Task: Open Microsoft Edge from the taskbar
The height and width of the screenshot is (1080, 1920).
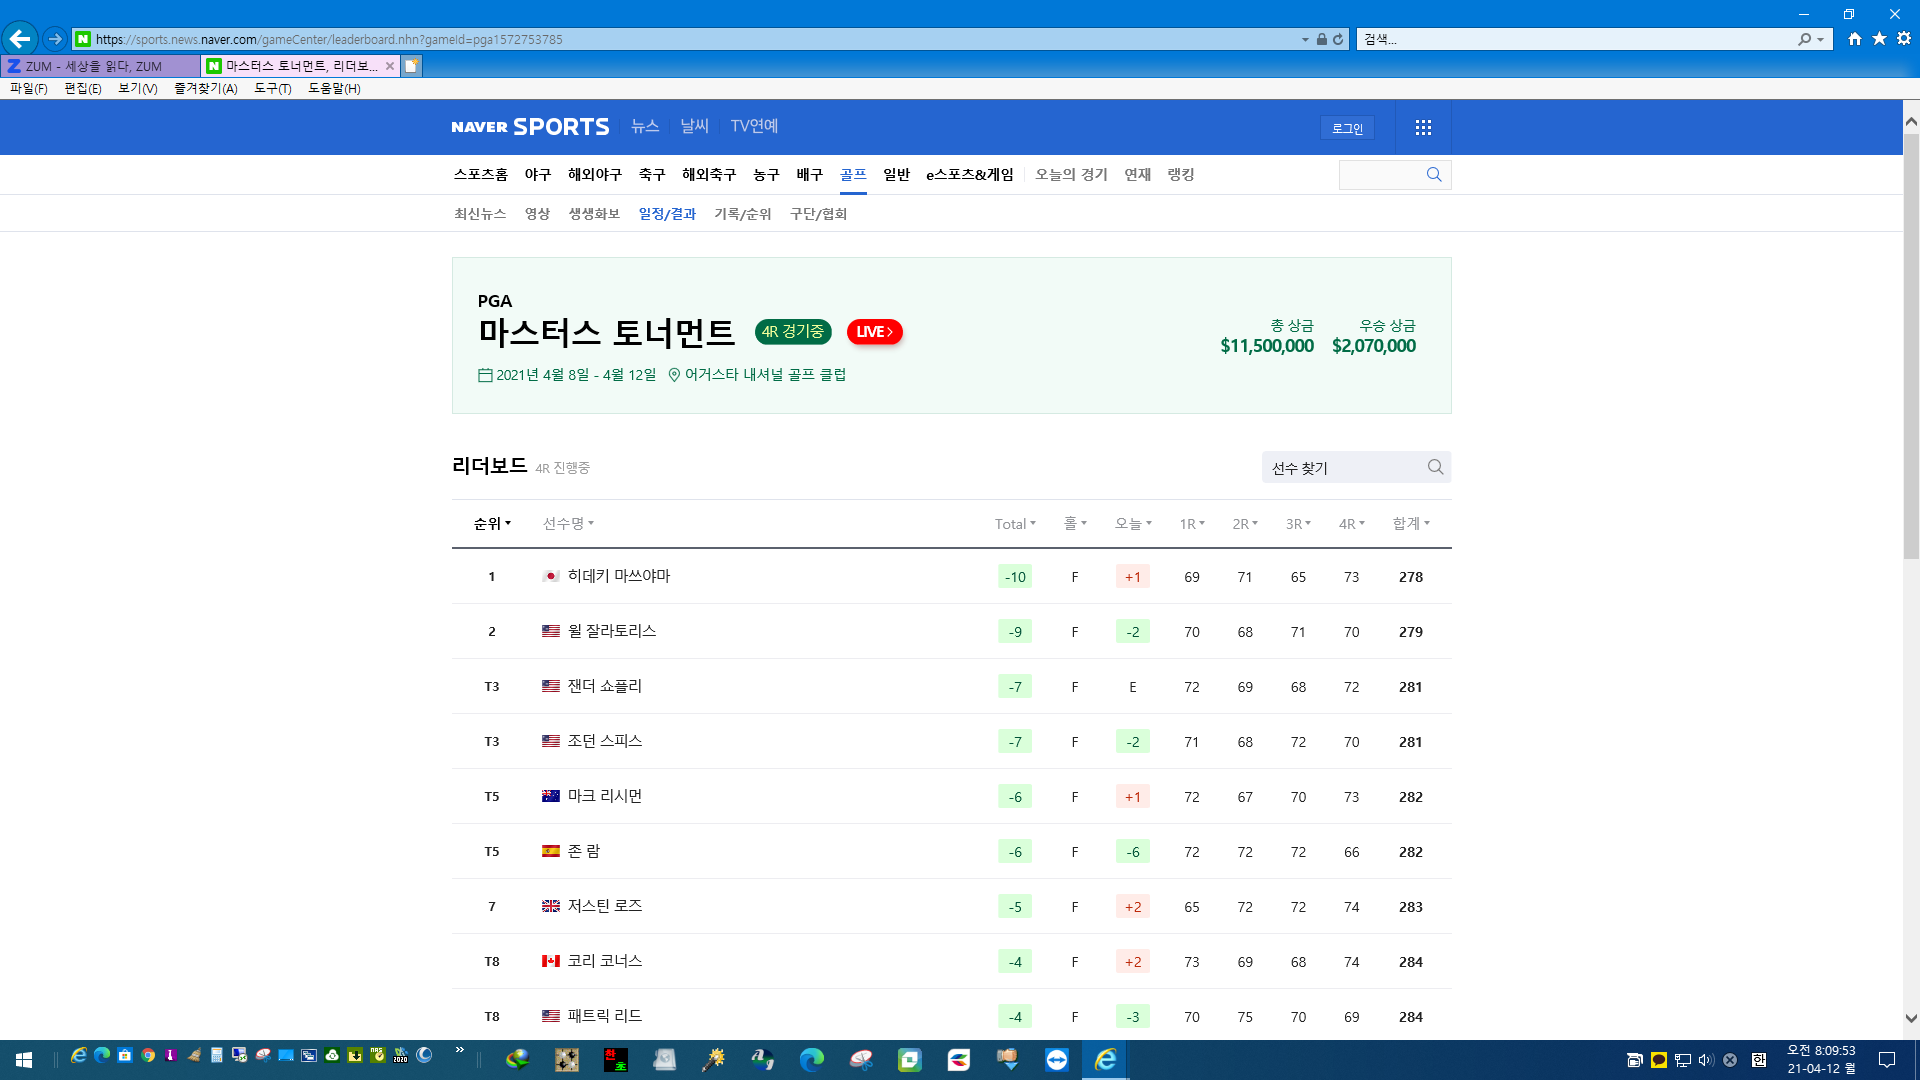Action: tap(811, 1059)
